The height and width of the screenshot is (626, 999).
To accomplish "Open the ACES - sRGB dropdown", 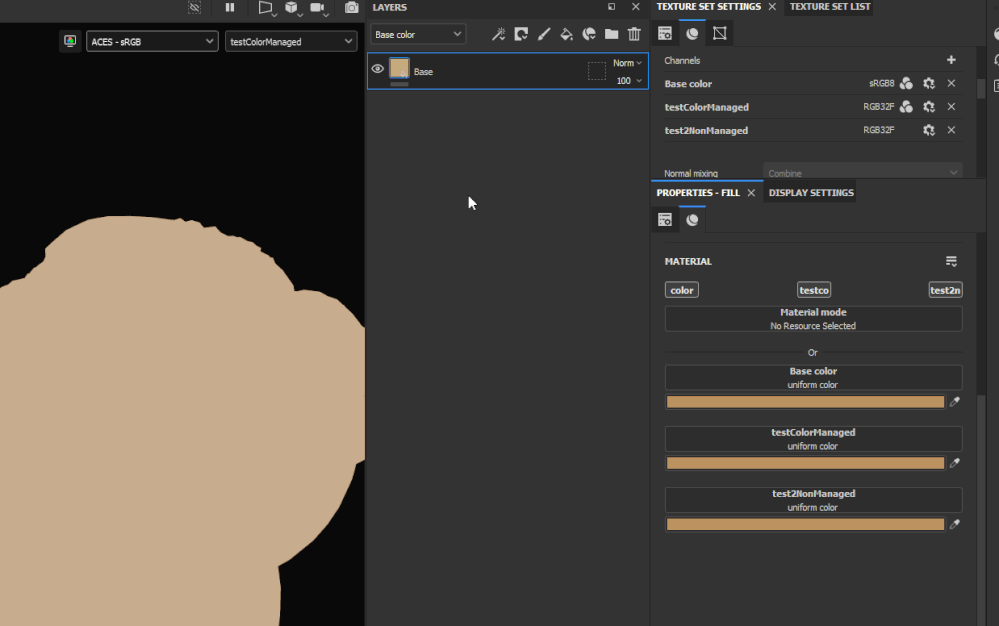I will point(152,41).
